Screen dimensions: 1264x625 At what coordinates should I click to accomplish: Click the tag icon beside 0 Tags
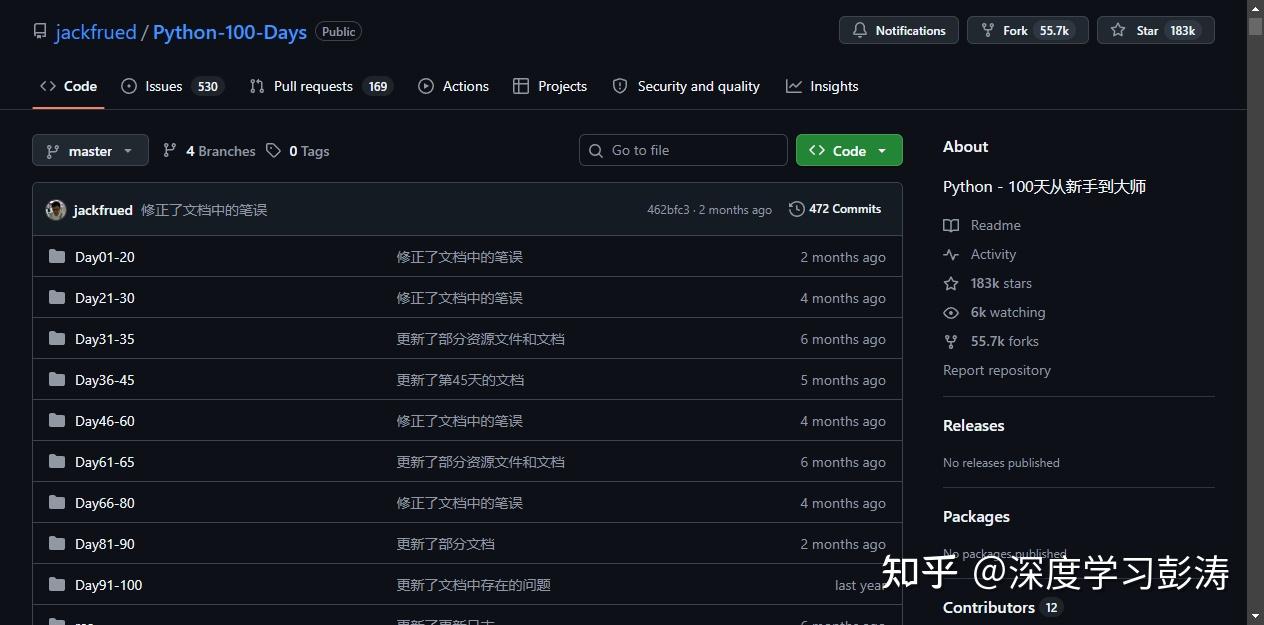point(273,151)
